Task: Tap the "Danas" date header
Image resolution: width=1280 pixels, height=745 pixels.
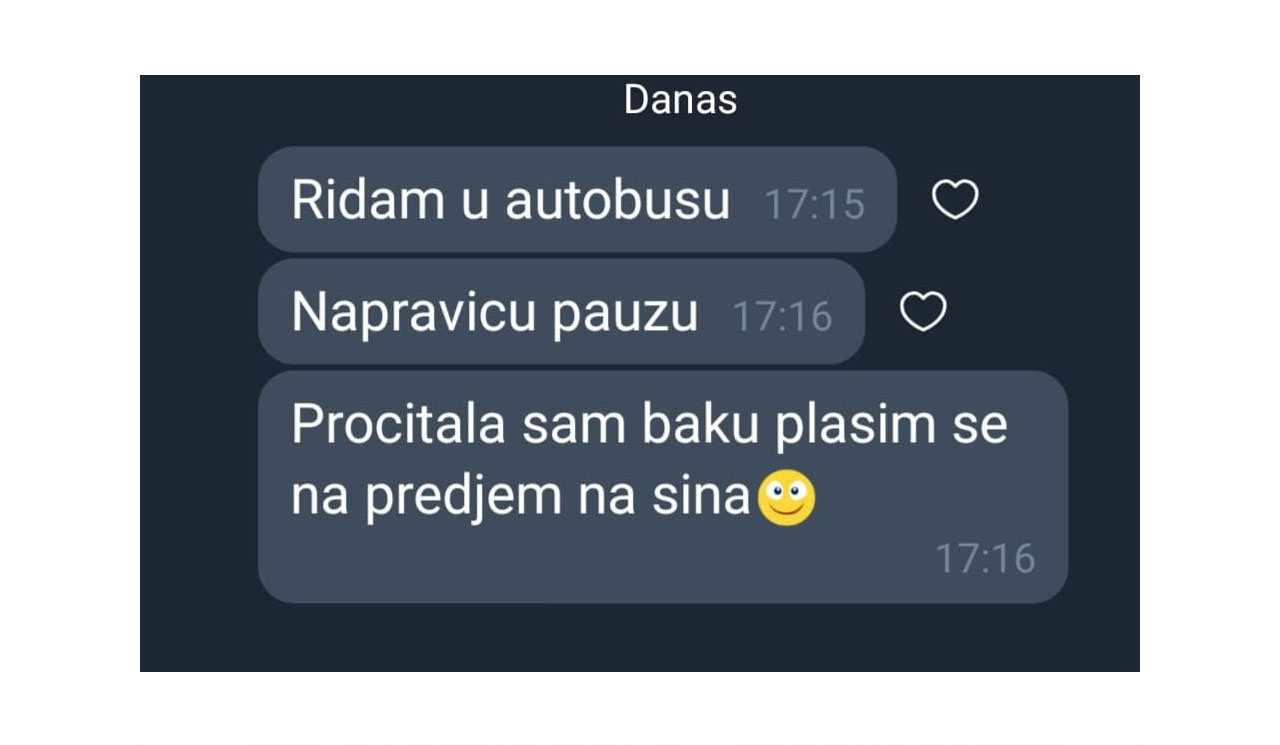Action: (680, 100)
